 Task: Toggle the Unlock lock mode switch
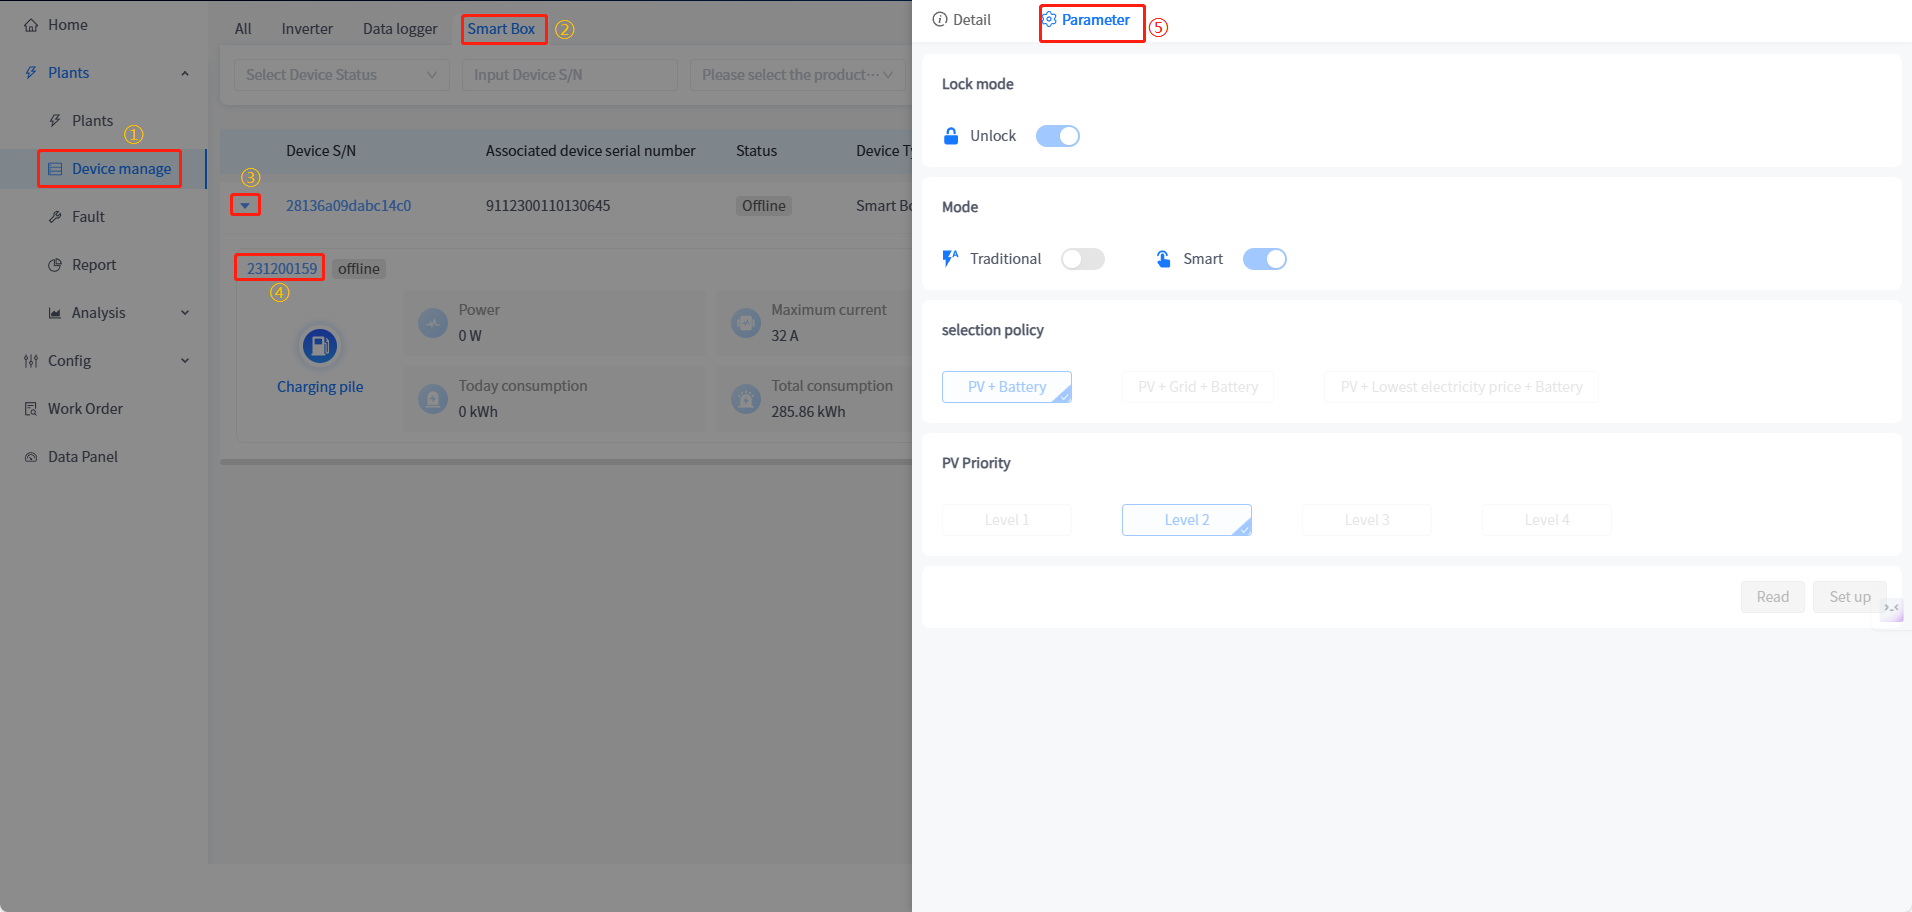pos(1057,136)
